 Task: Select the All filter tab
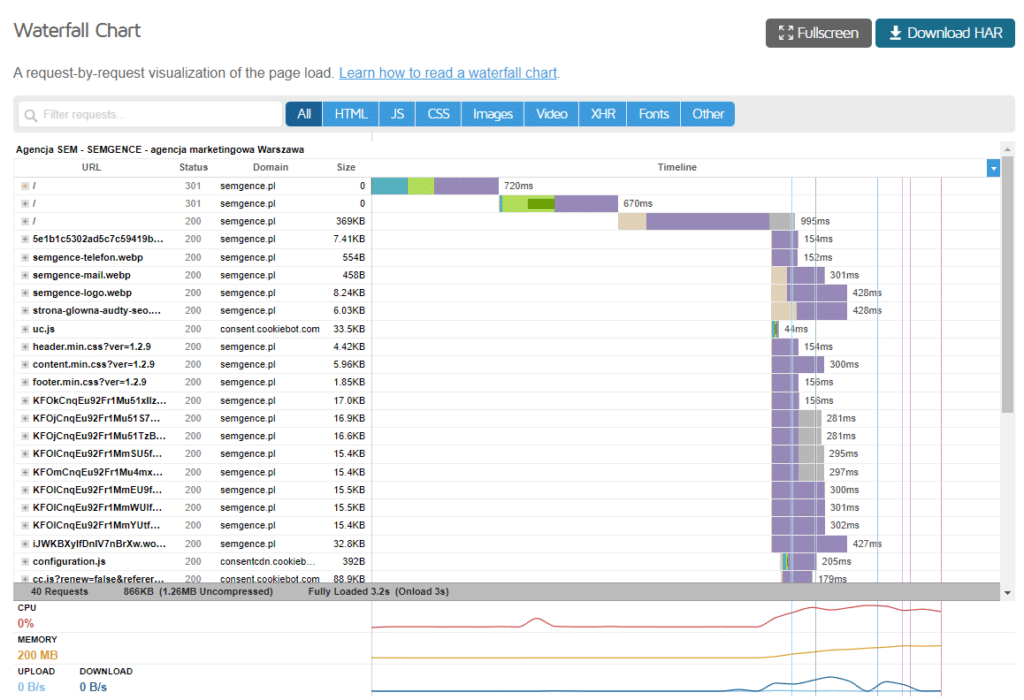click(x=303, y=113)
